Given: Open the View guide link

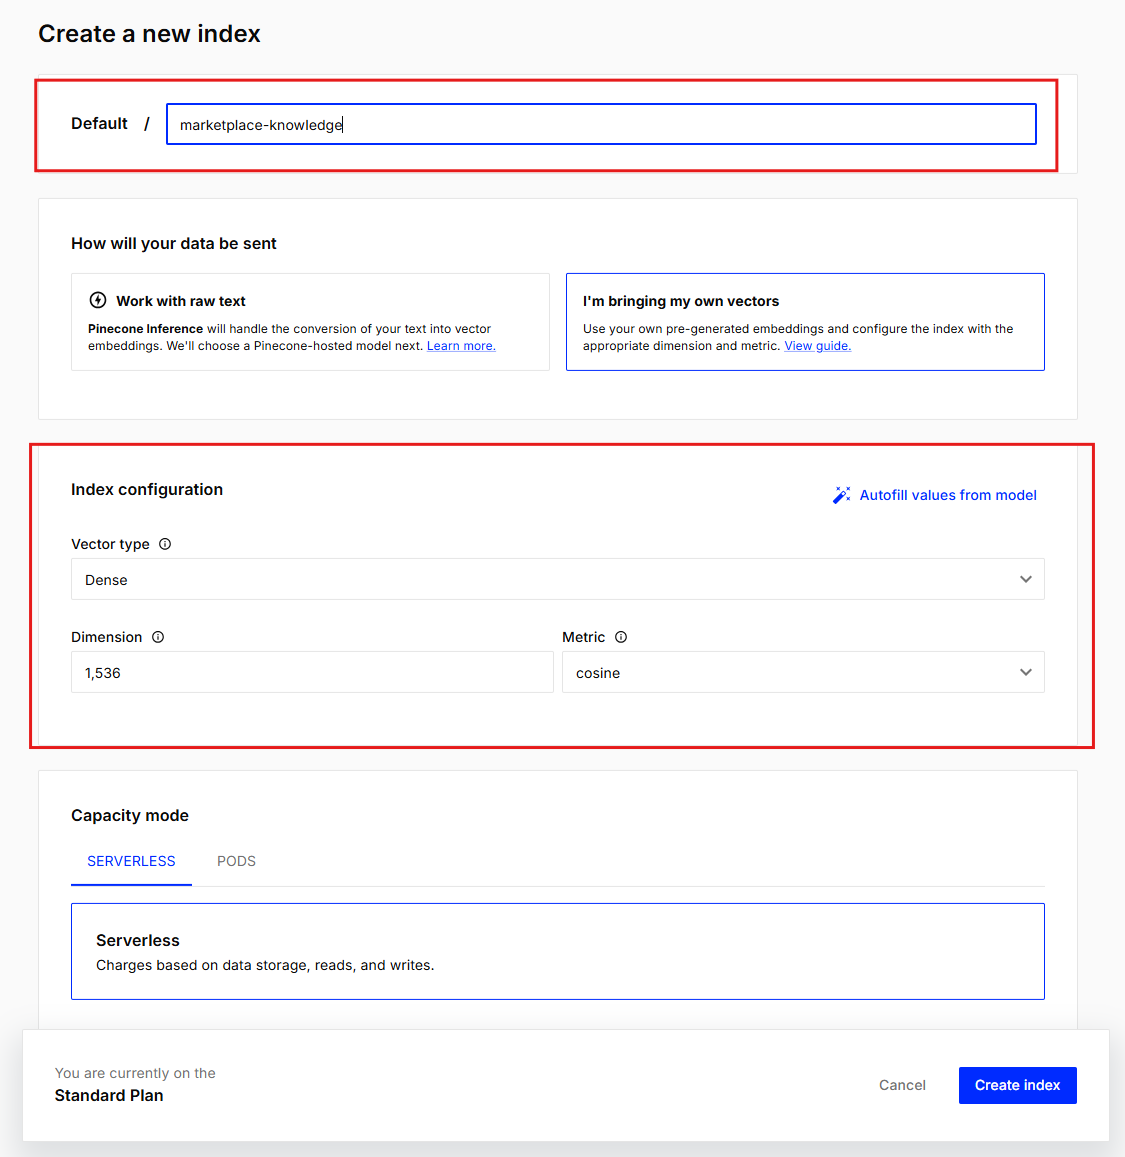Looking at the screenshot, I should (x=817, y=346).
